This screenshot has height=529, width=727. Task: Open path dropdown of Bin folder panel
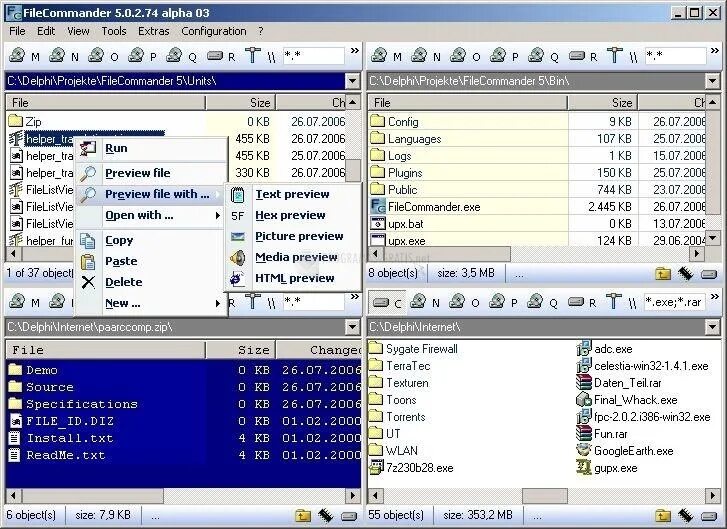713,81
